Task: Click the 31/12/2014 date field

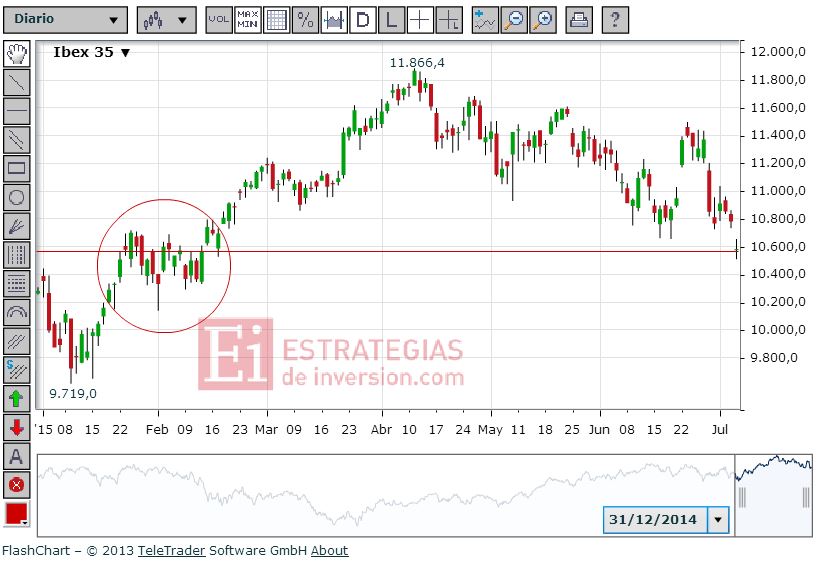Action: 655,520
